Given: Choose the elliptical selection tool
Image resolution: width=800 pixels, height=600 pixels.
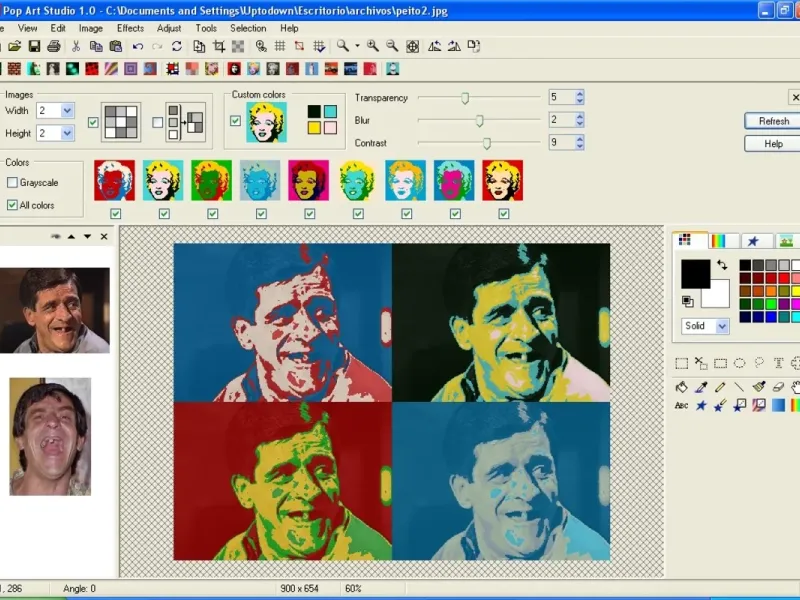Looking at the screenshot, I should 739,364.
